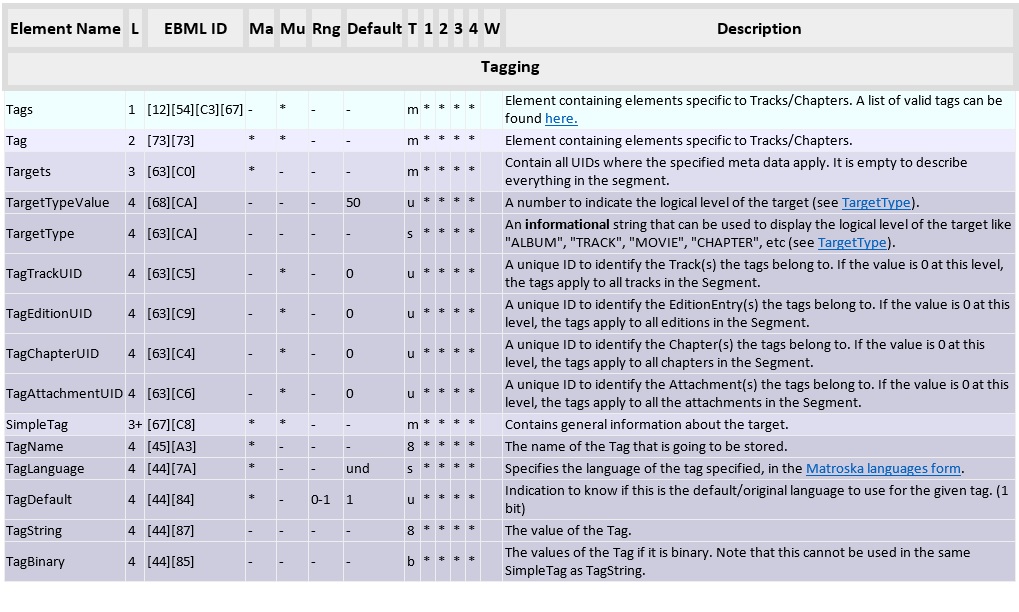Select the 'Ma' column header

261,29
